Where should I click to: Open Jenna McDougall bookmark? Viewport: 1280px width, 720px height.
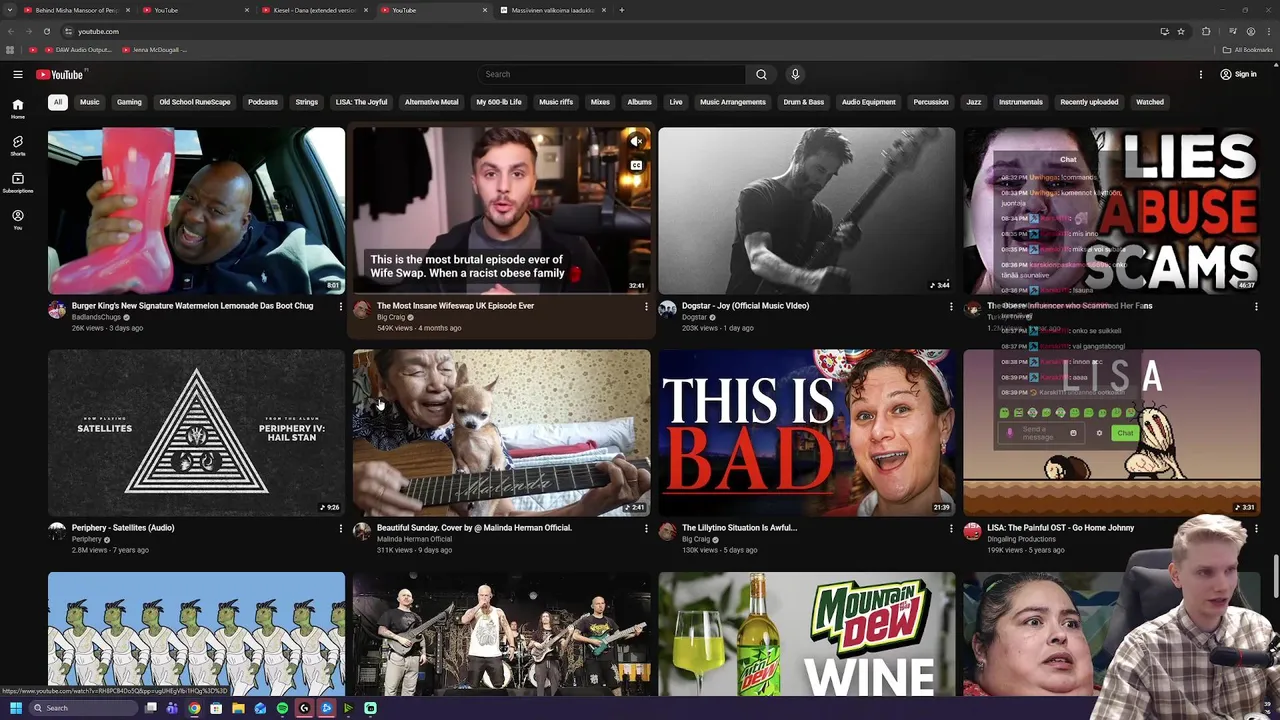pos(155,49)
